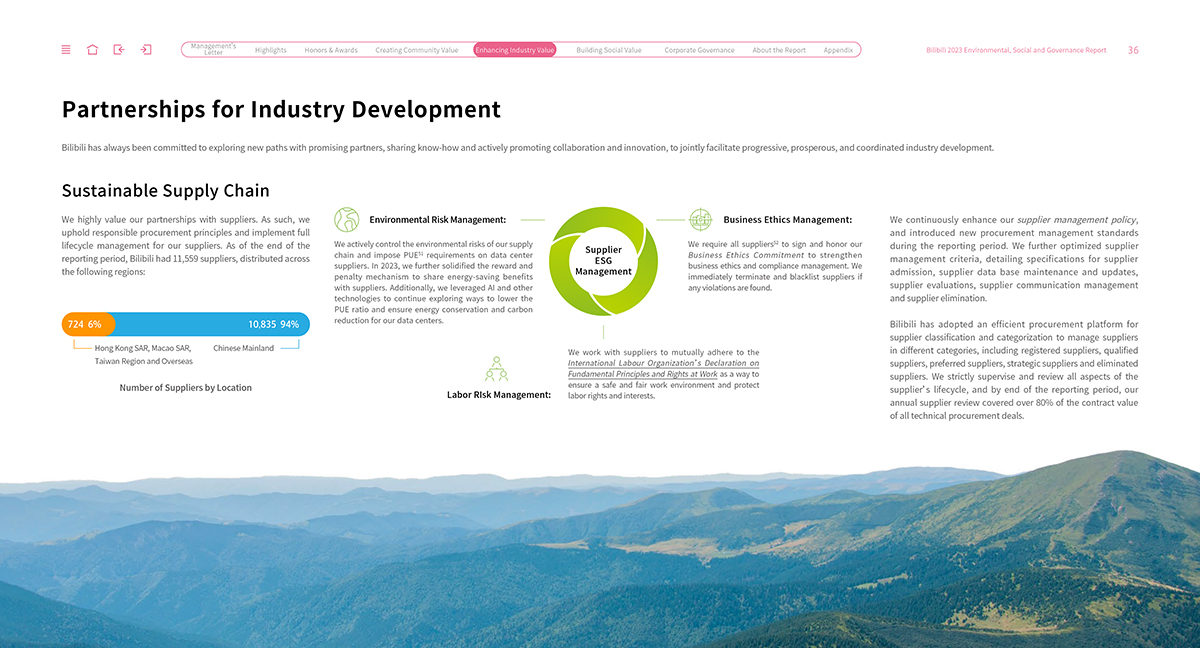Click the next page arrow icon

click(x=146, y=50)
